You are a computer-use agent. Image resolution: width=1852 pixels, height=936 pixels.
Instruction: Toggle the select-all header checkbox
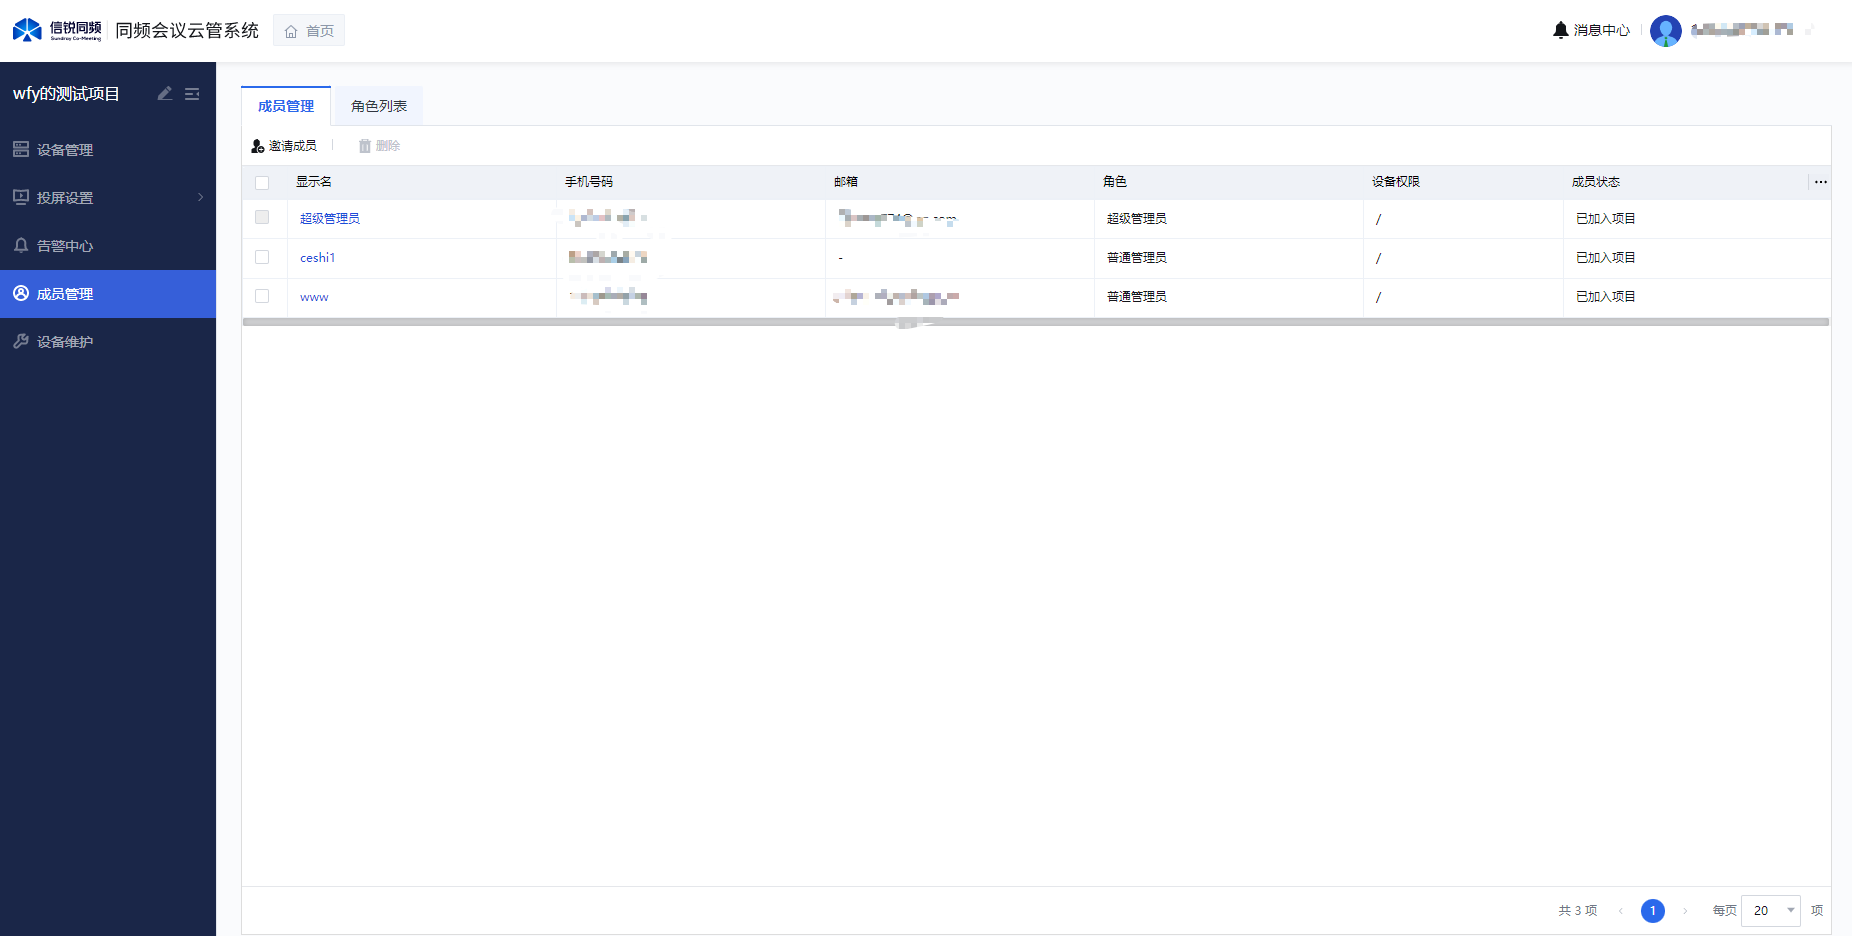tap(262, 183)
